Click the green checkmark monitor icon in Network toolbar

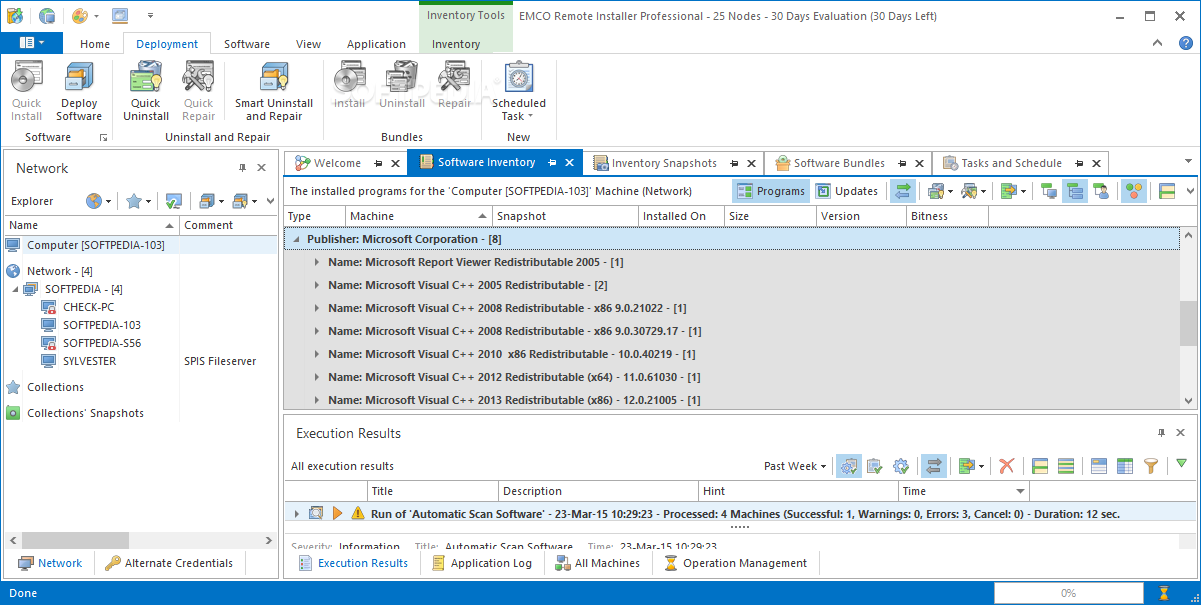point(173,201)
